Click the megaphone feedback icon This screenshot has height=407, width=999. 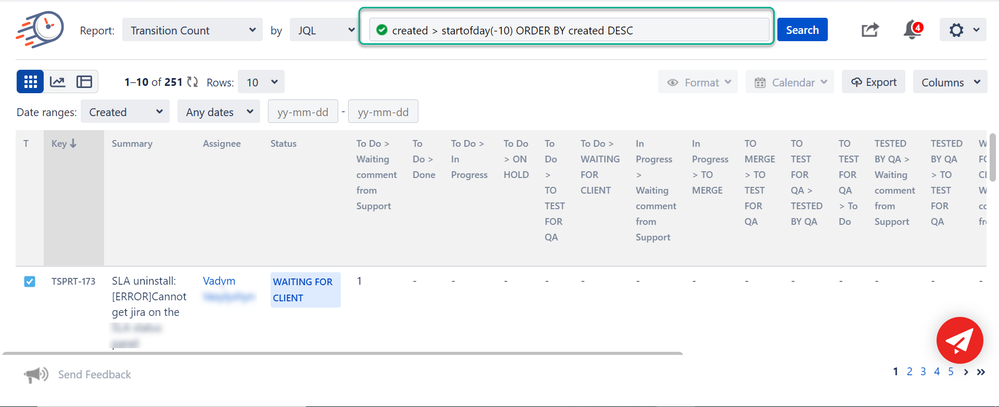[x=36, y=375]
